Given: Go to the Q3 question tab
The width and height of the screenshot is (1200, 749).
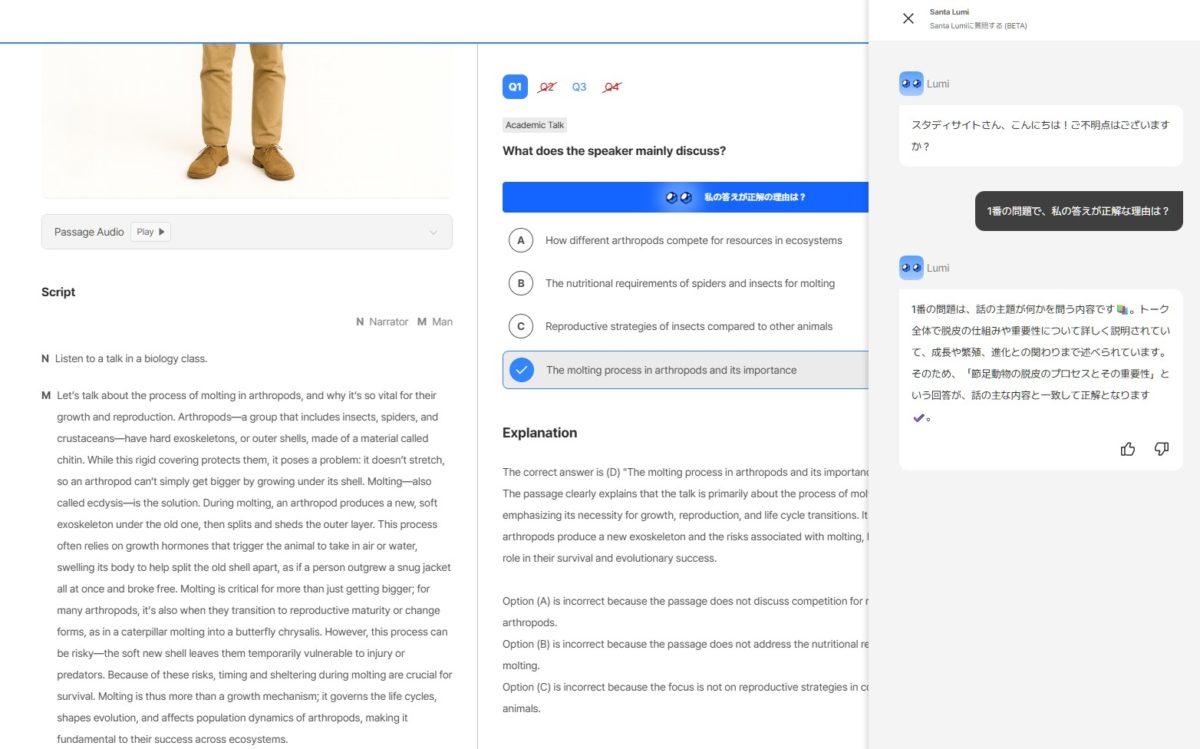Looking at the screenshot, I should (x=579, y=87).
